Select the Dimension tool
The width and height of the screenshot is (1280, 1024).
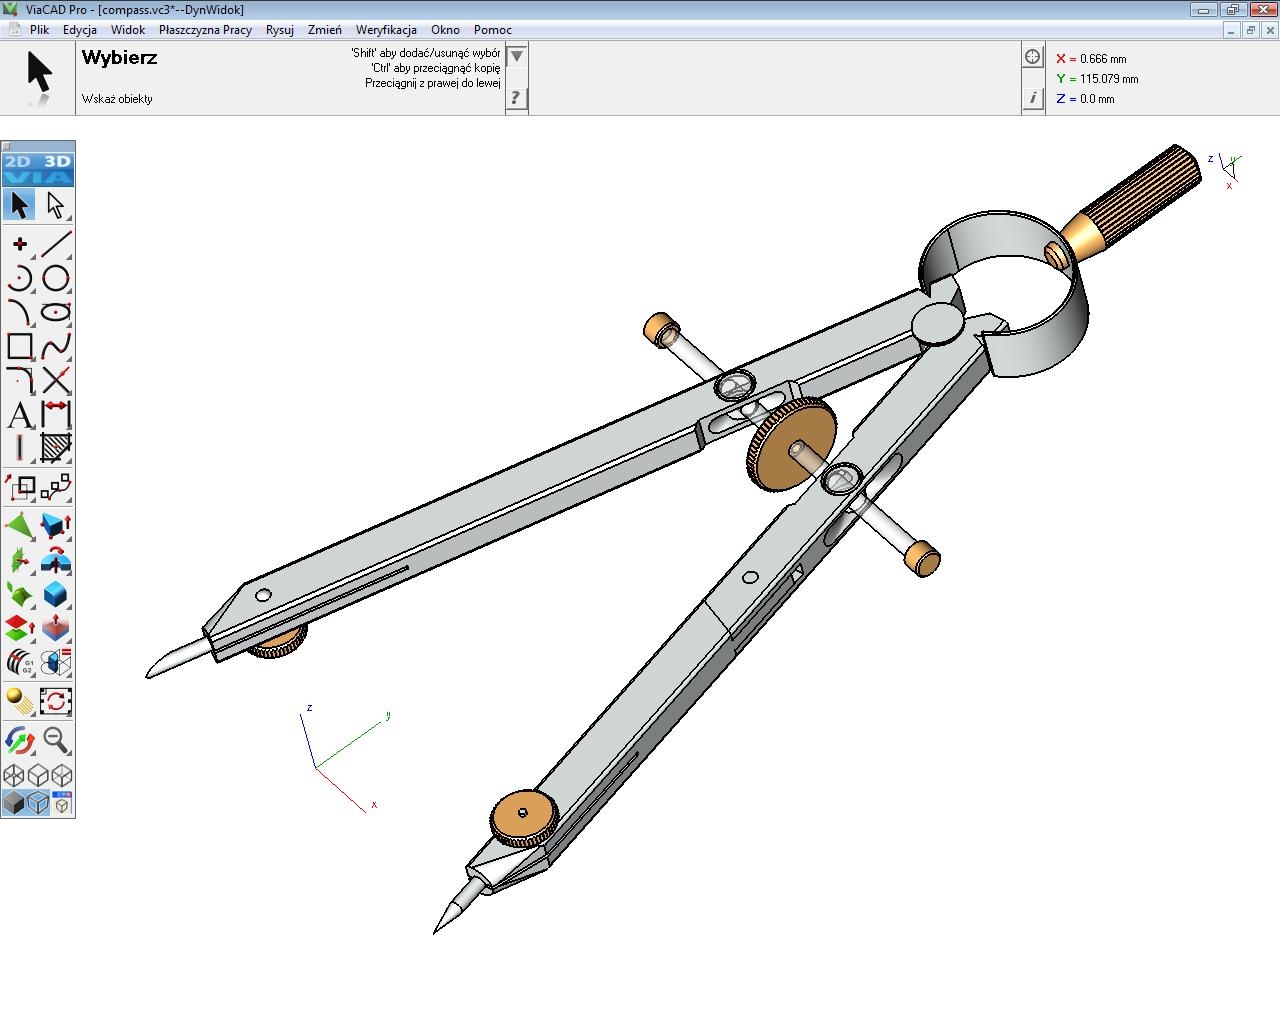coord(56,412)
